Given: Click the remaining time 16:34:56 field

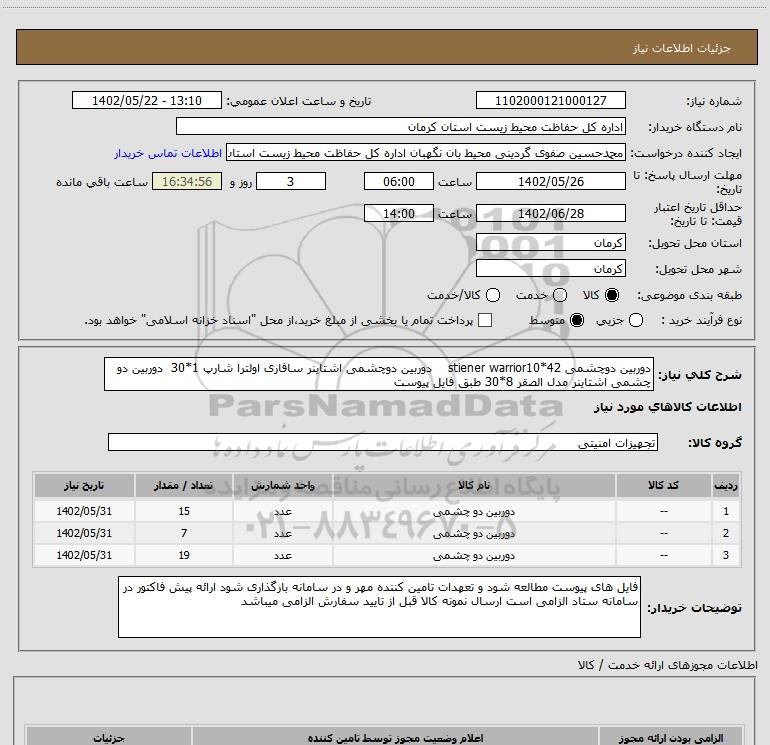Looking at the screenshot, I should pyautogui.click(x=187, y=182).
